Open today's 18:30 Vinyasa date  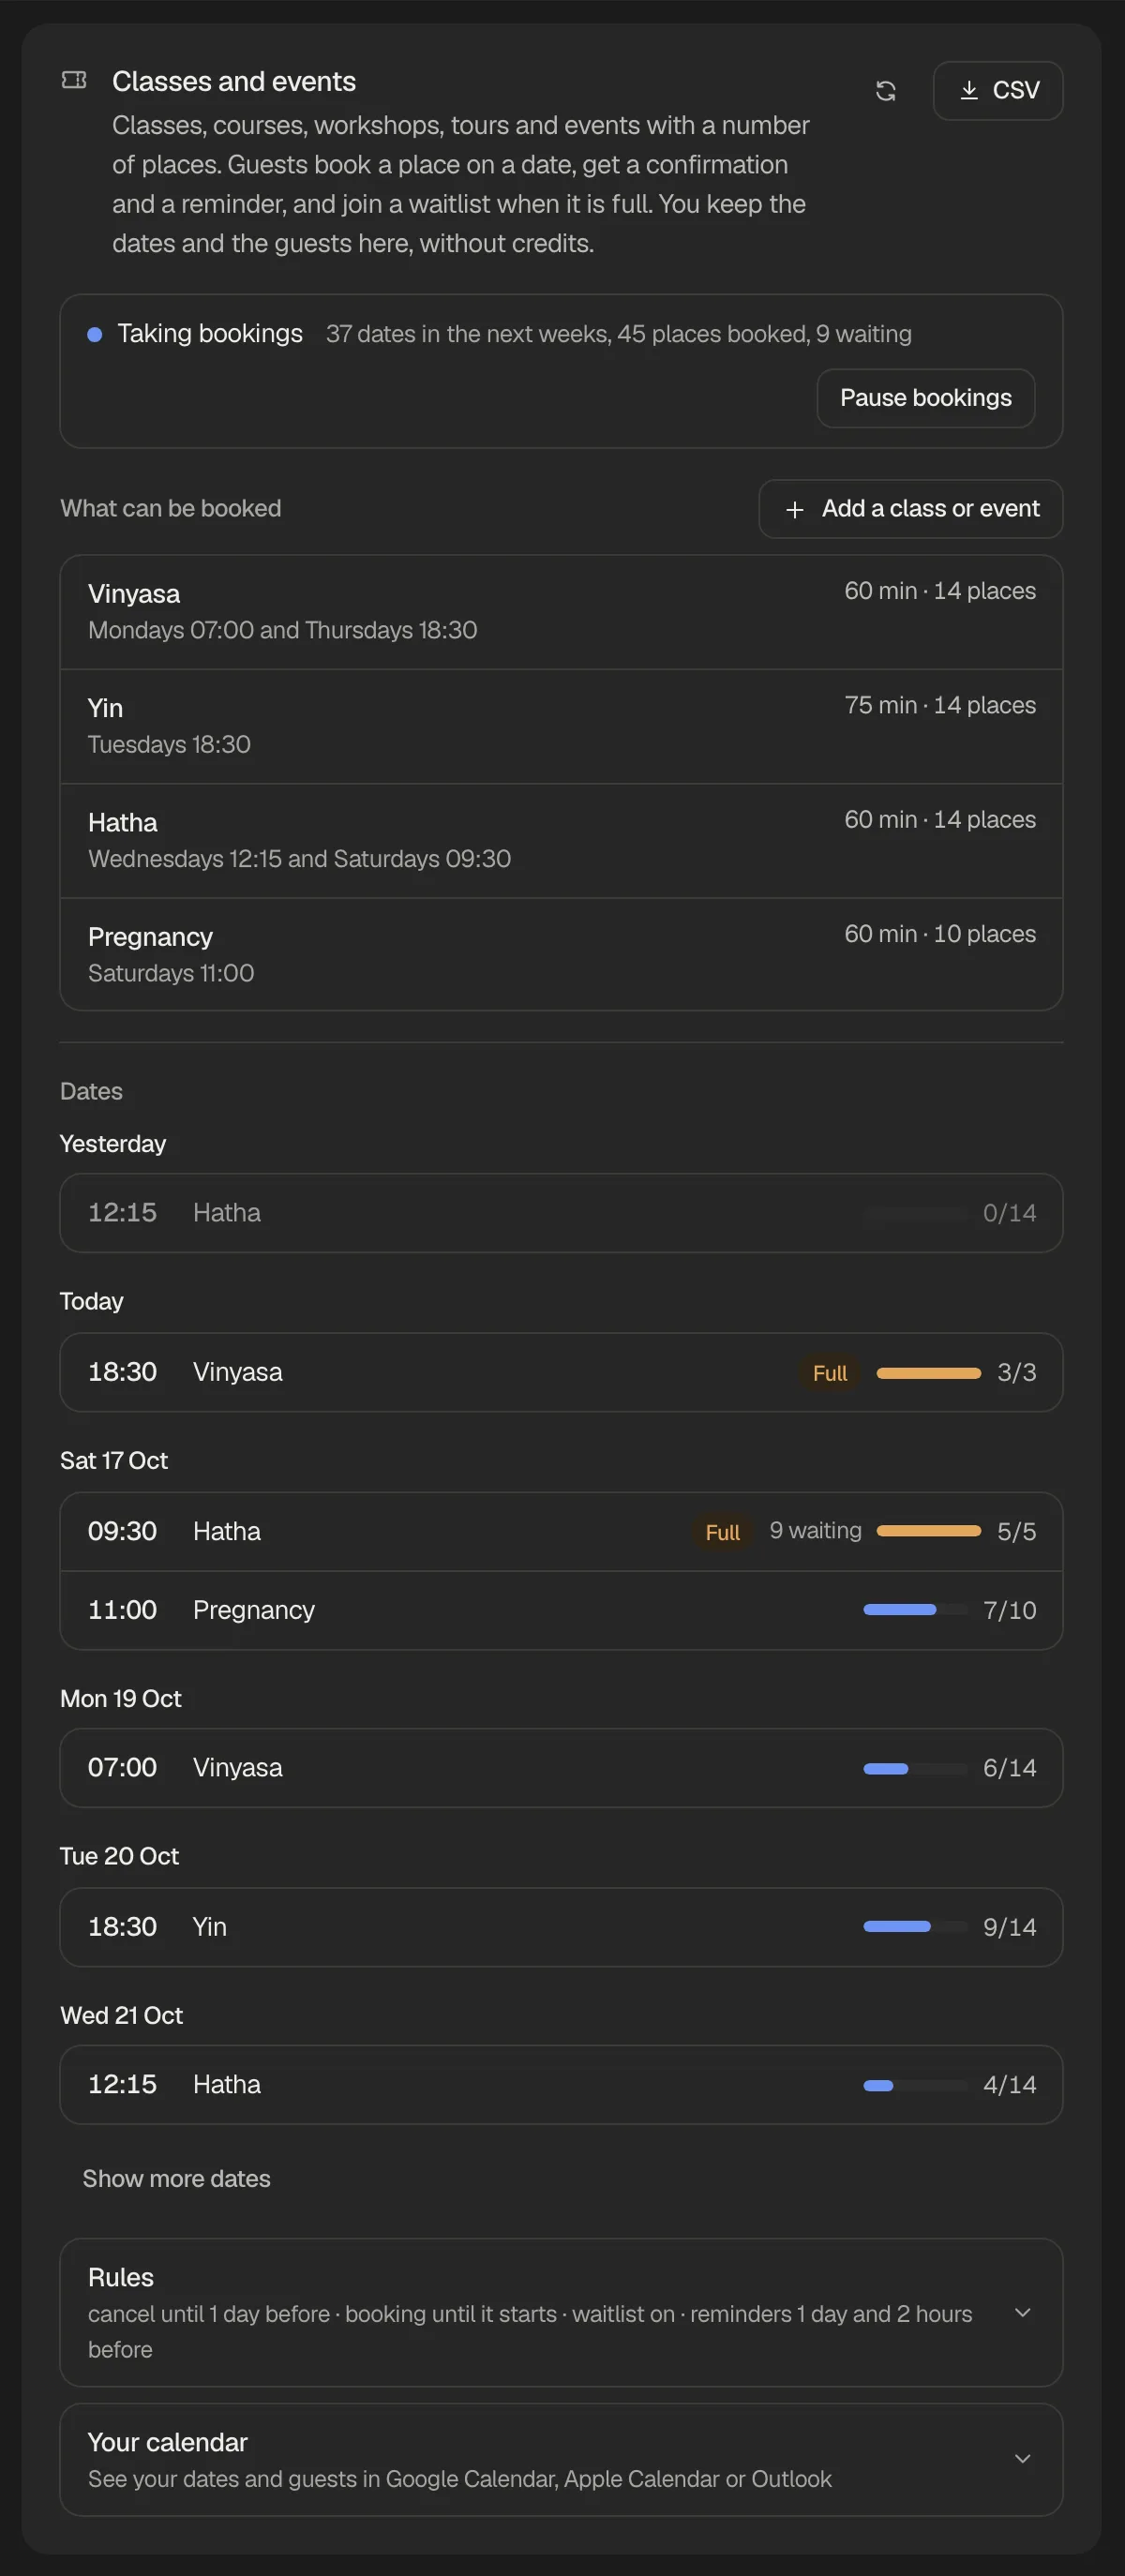coord(561,1372)
